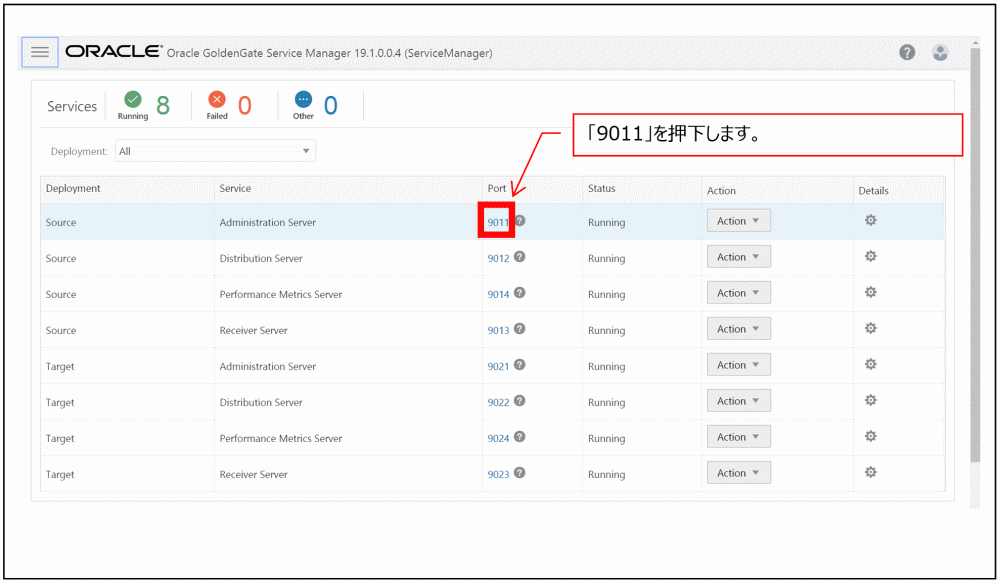The height and width of the screenshot is (583, 1000).
Task: Click help icon beside port 9022
Action: (x=520, y=401)
